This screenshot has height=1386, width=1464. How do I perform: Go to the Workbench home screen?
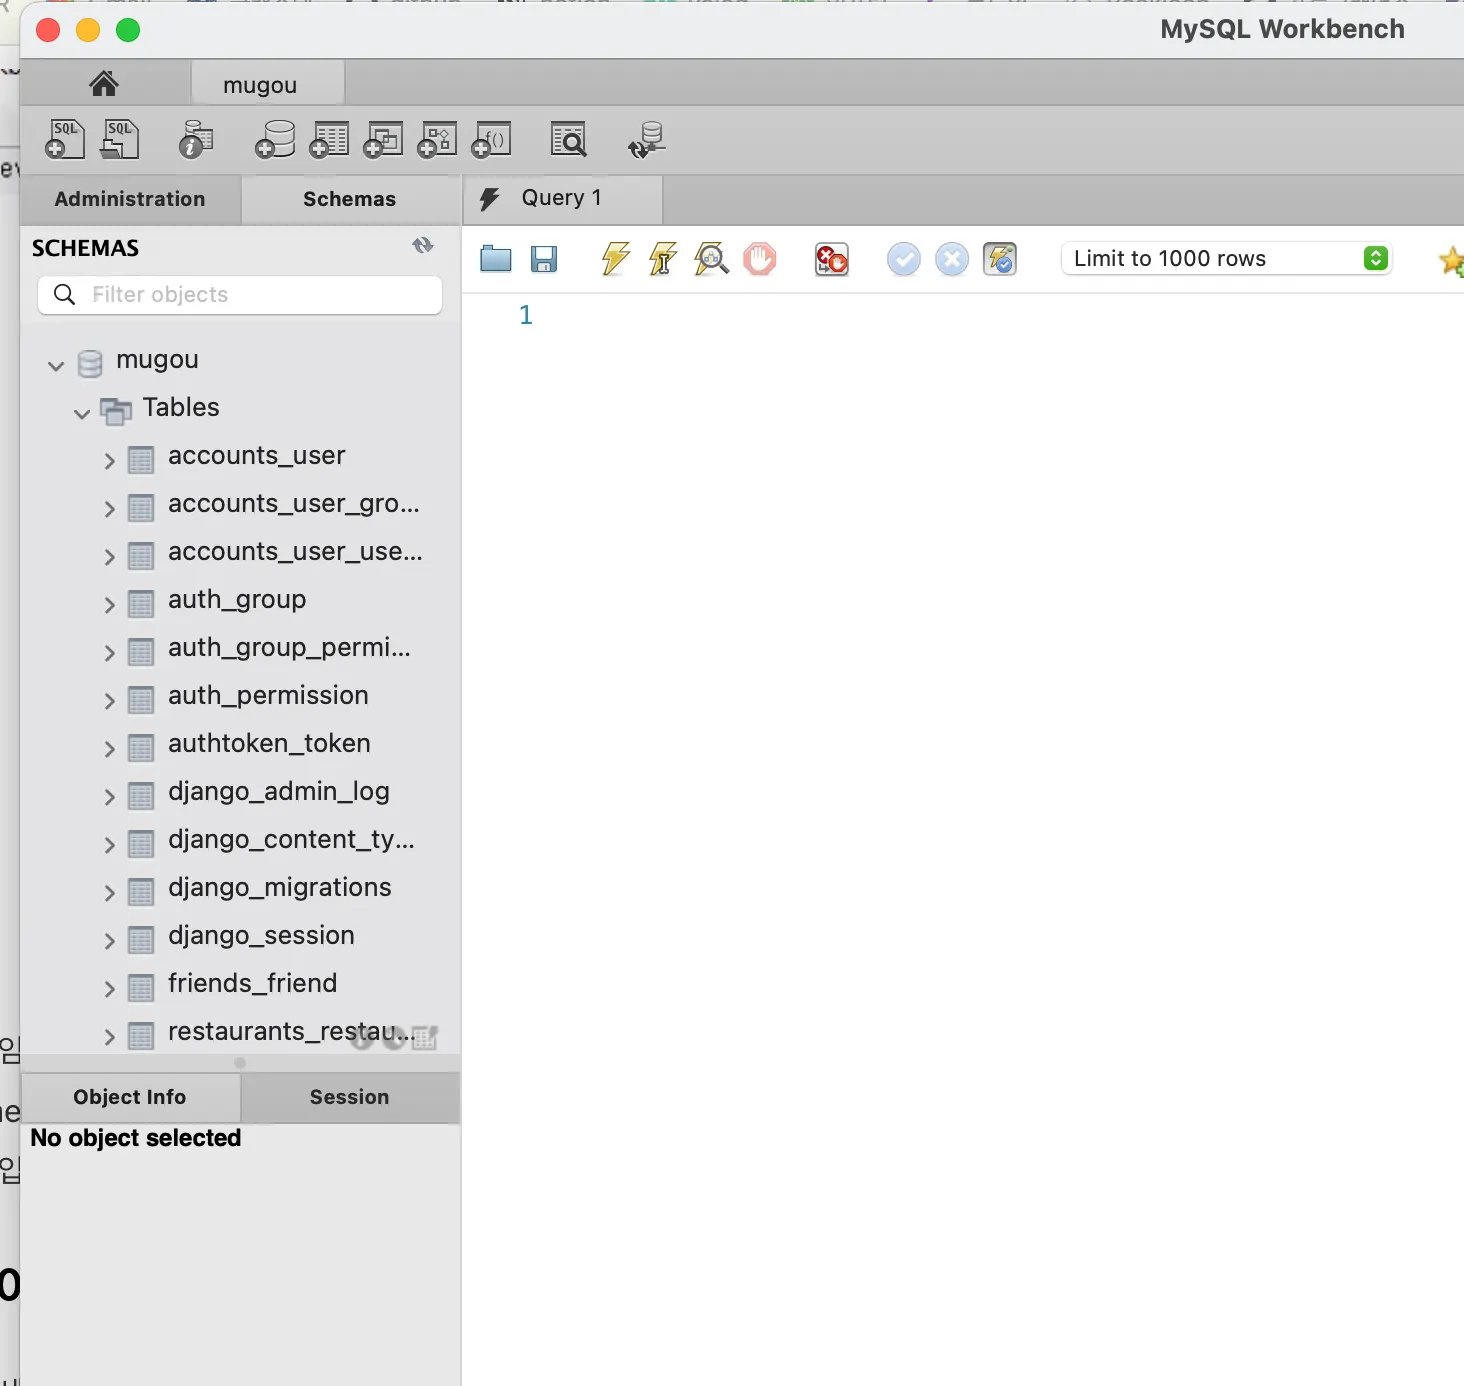tap(104, 84)
